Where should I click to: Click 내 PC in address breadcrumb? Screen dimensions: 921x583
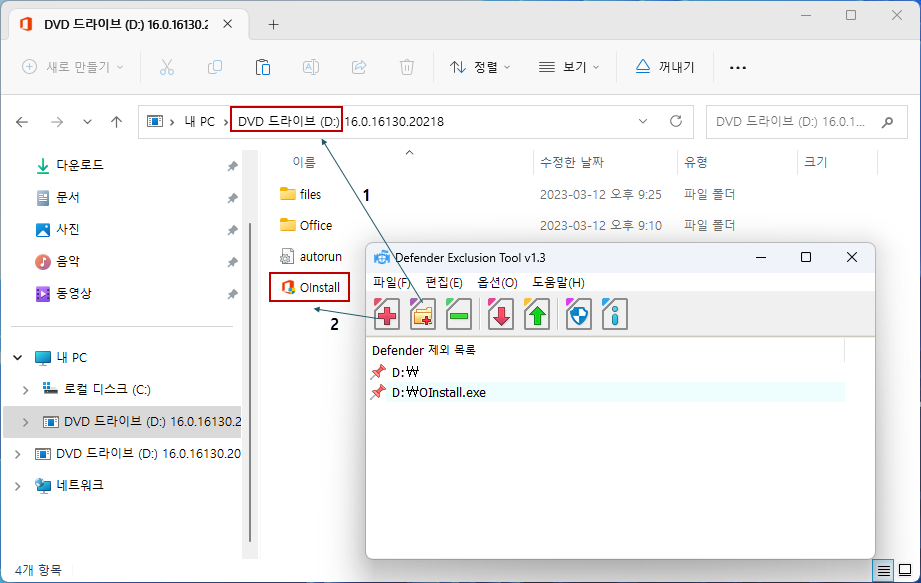pos(200,122)
